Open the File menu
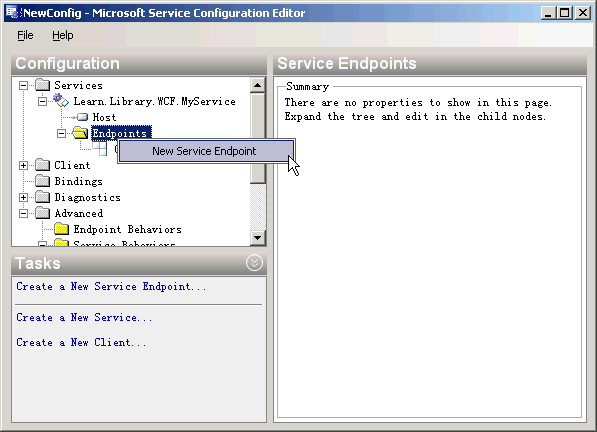 (25, 35)
